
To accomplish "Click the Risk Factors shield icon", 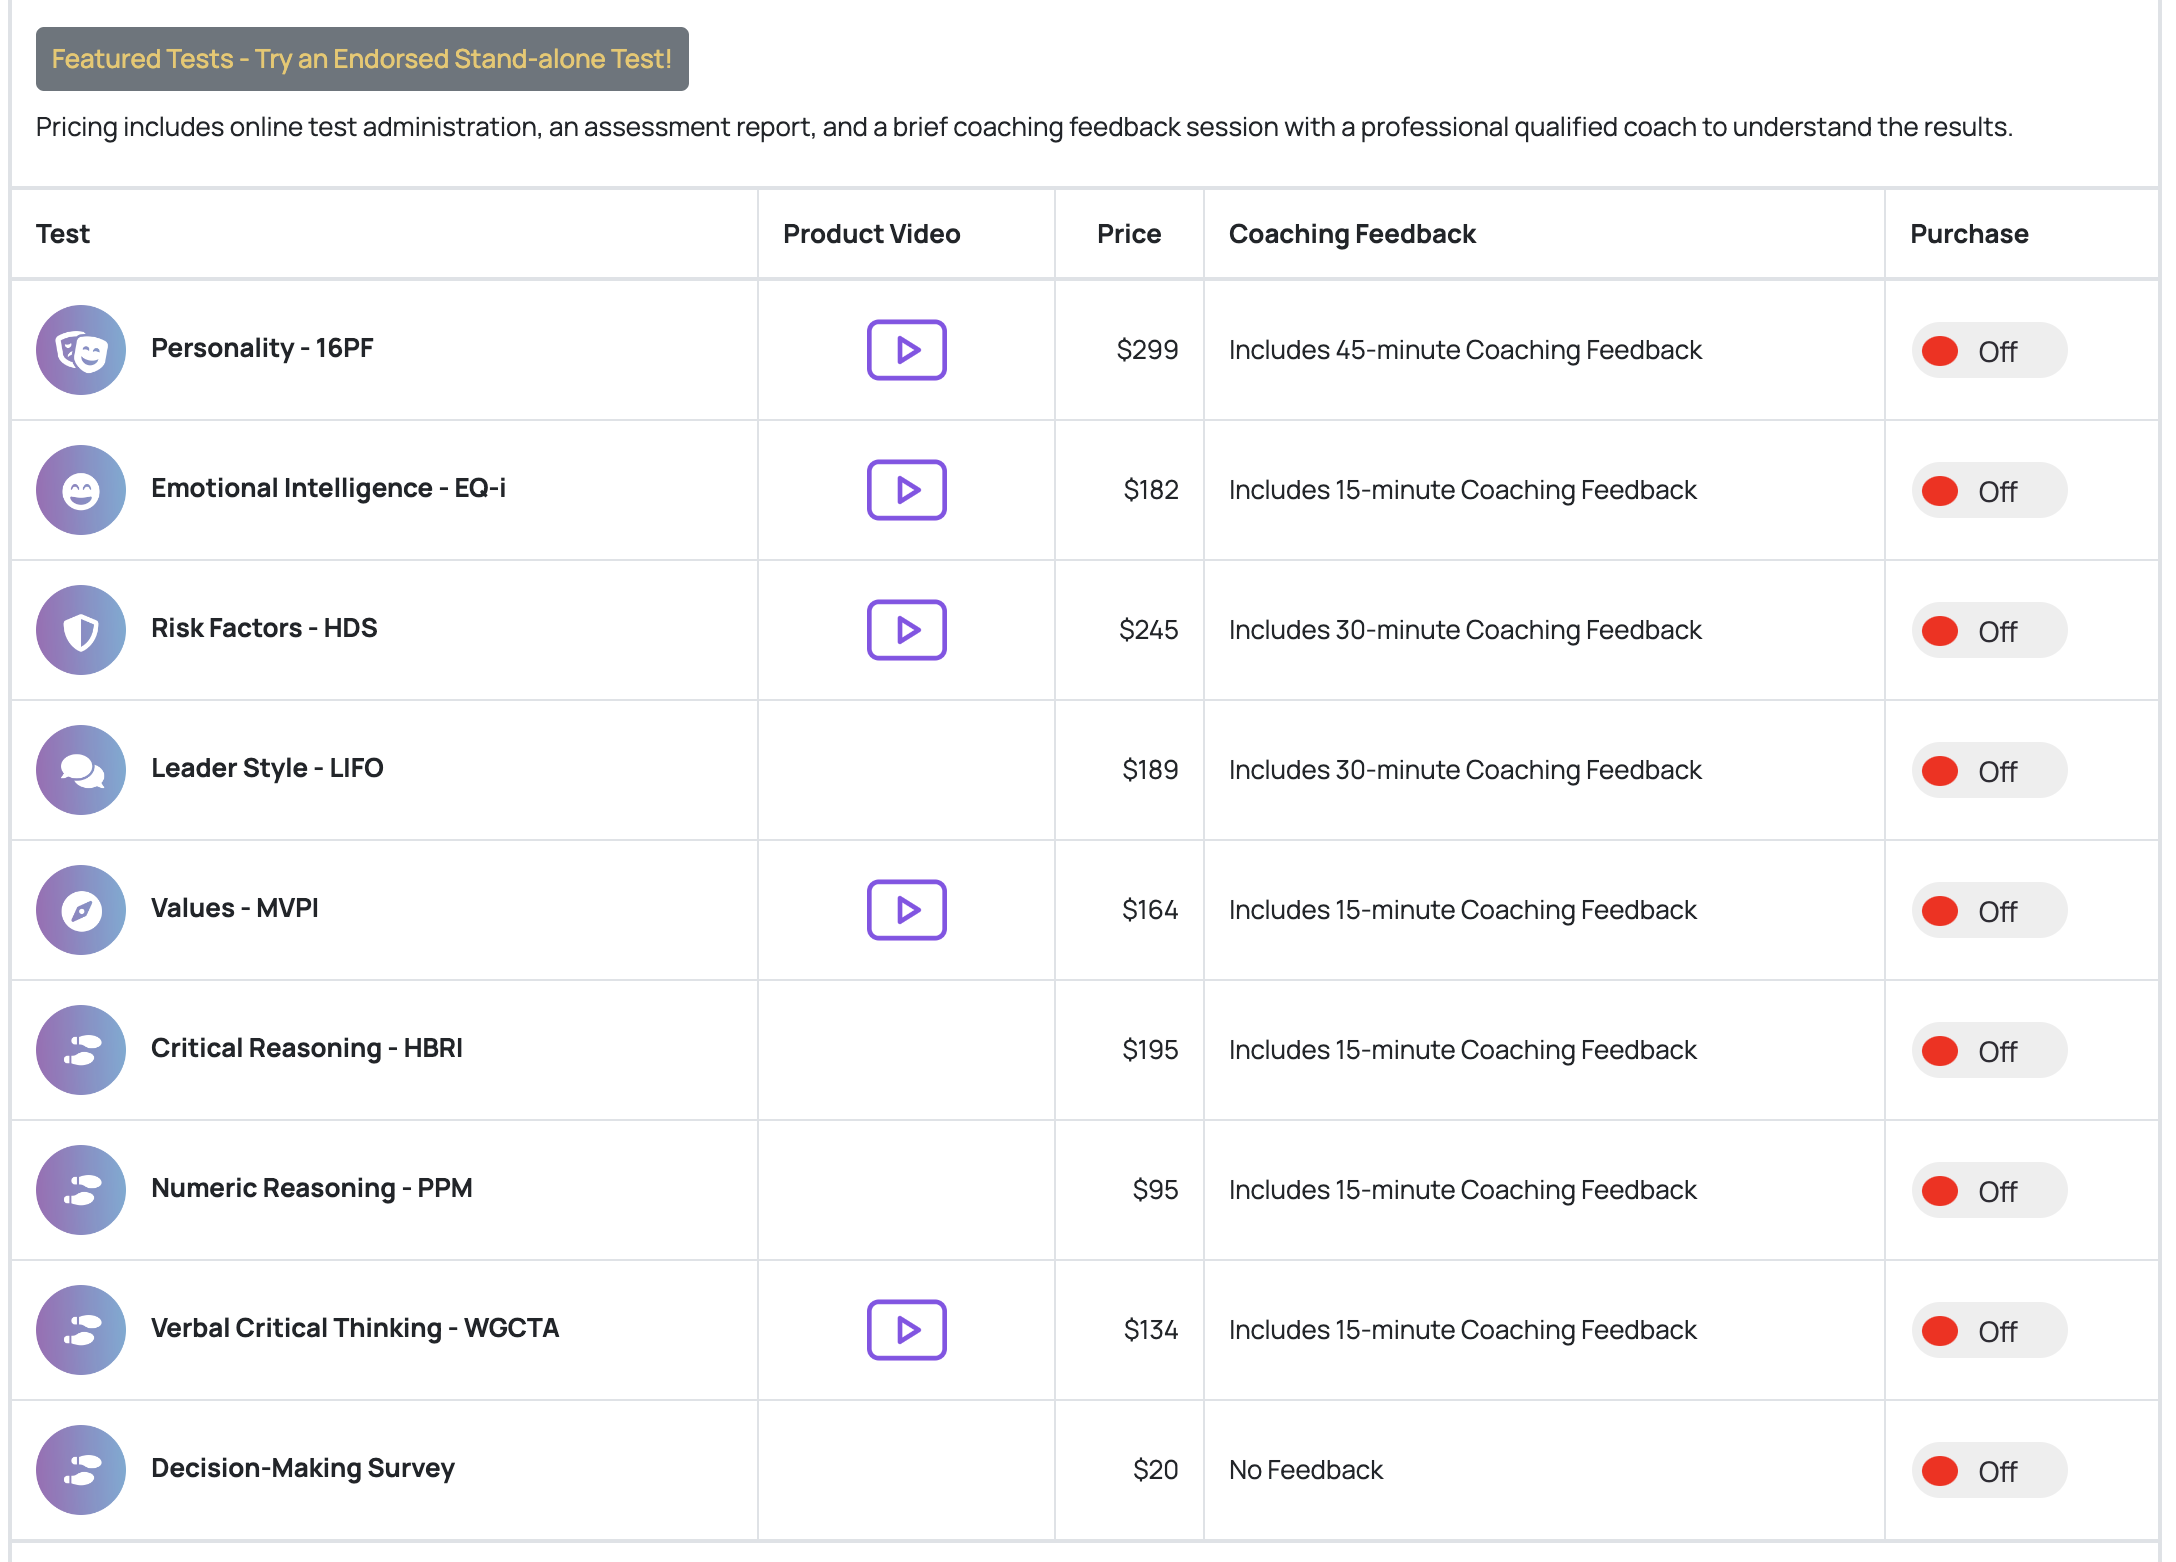I will pos(81,630).
